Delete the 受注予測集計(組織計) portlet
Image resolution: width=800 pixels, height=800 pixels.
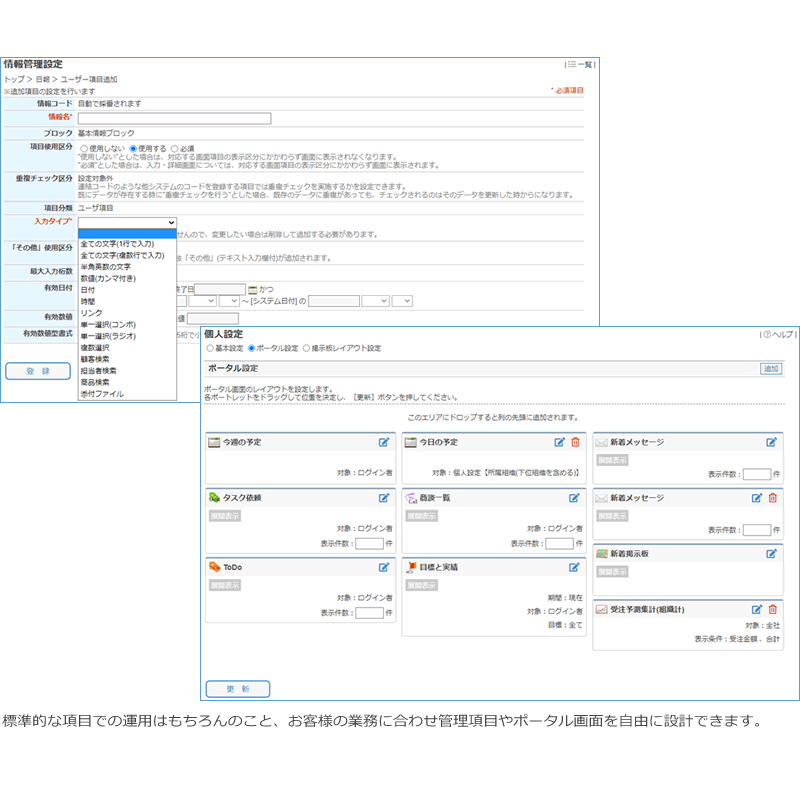772,608
